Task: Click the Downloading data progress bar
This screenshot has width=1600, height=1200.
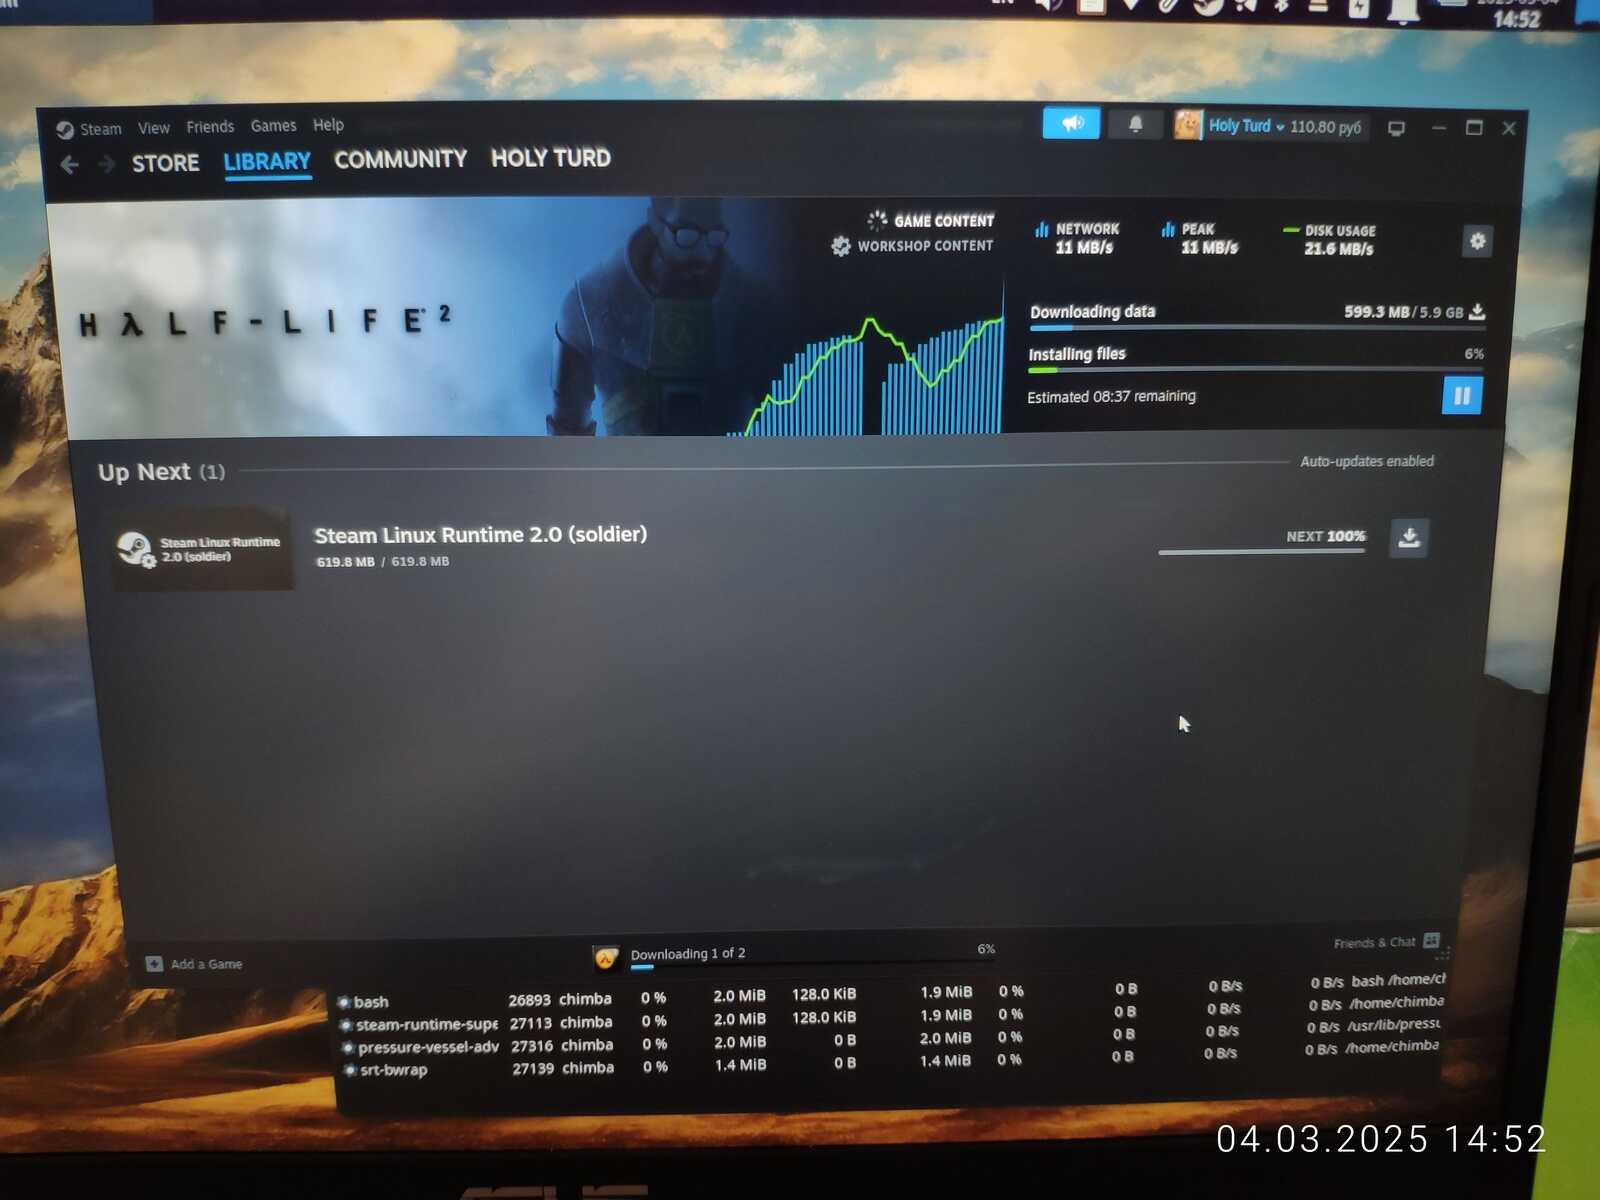Action: coord(1257,327)
